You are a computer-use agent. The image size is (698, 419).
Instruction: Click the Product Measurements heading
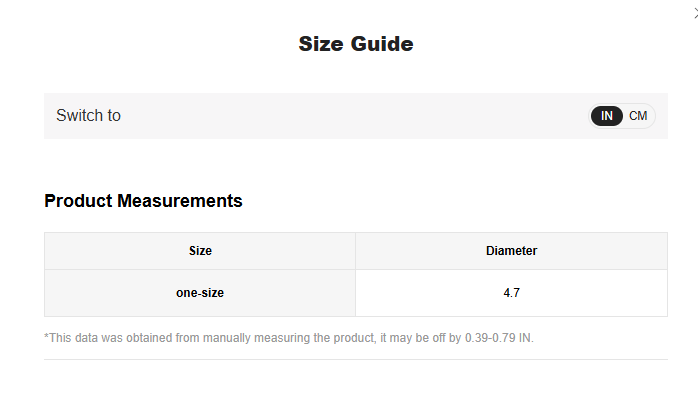(x=143, y=201)
